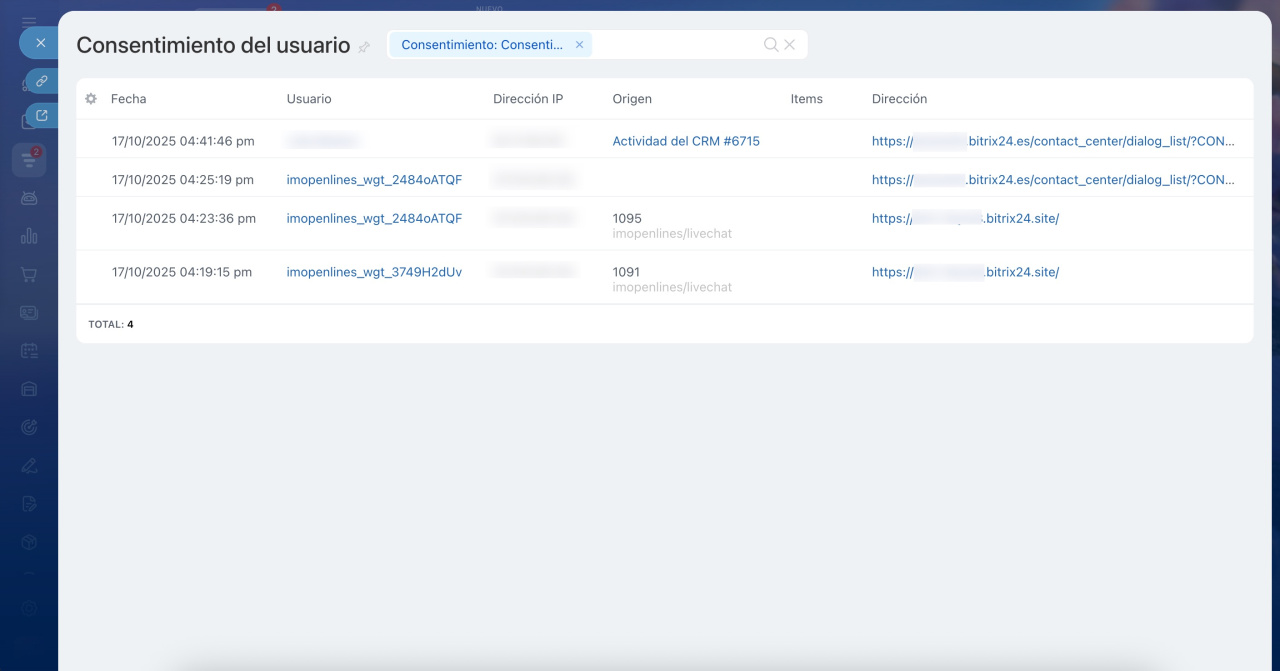Close the slider panel with the X button

(40, 43)
